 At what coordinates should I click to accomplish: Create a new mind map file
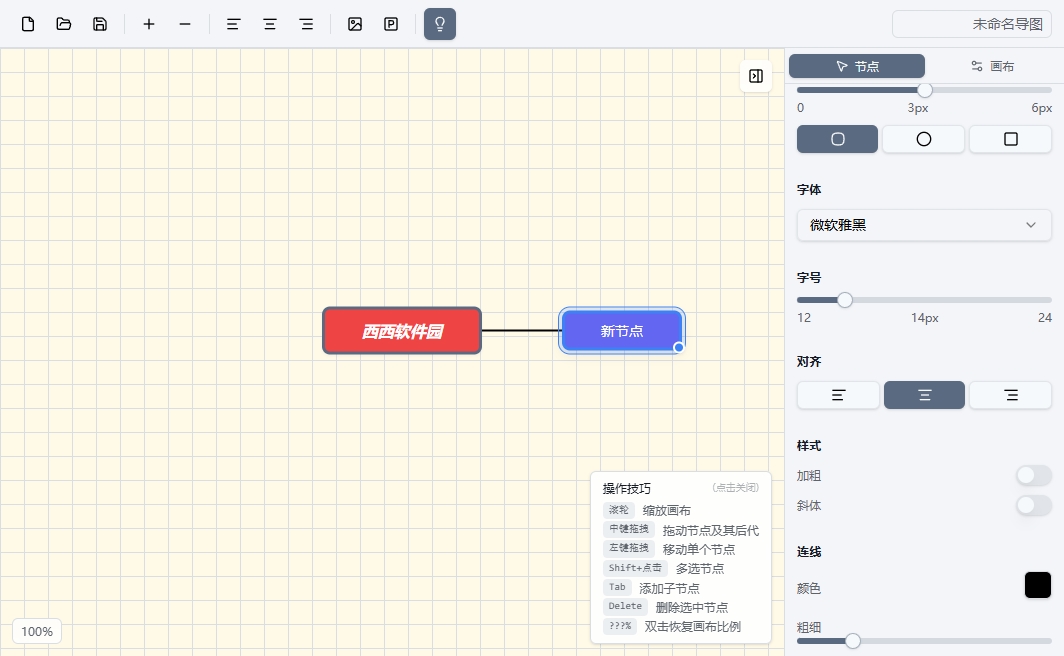coord(28,24)
